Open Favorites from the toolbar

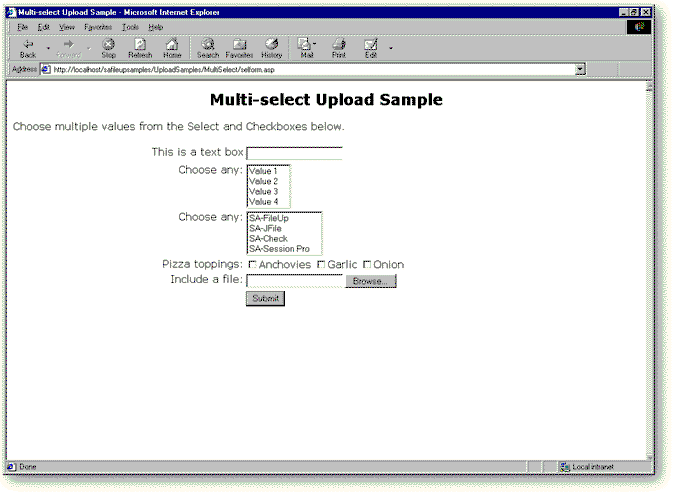point(239,45)
